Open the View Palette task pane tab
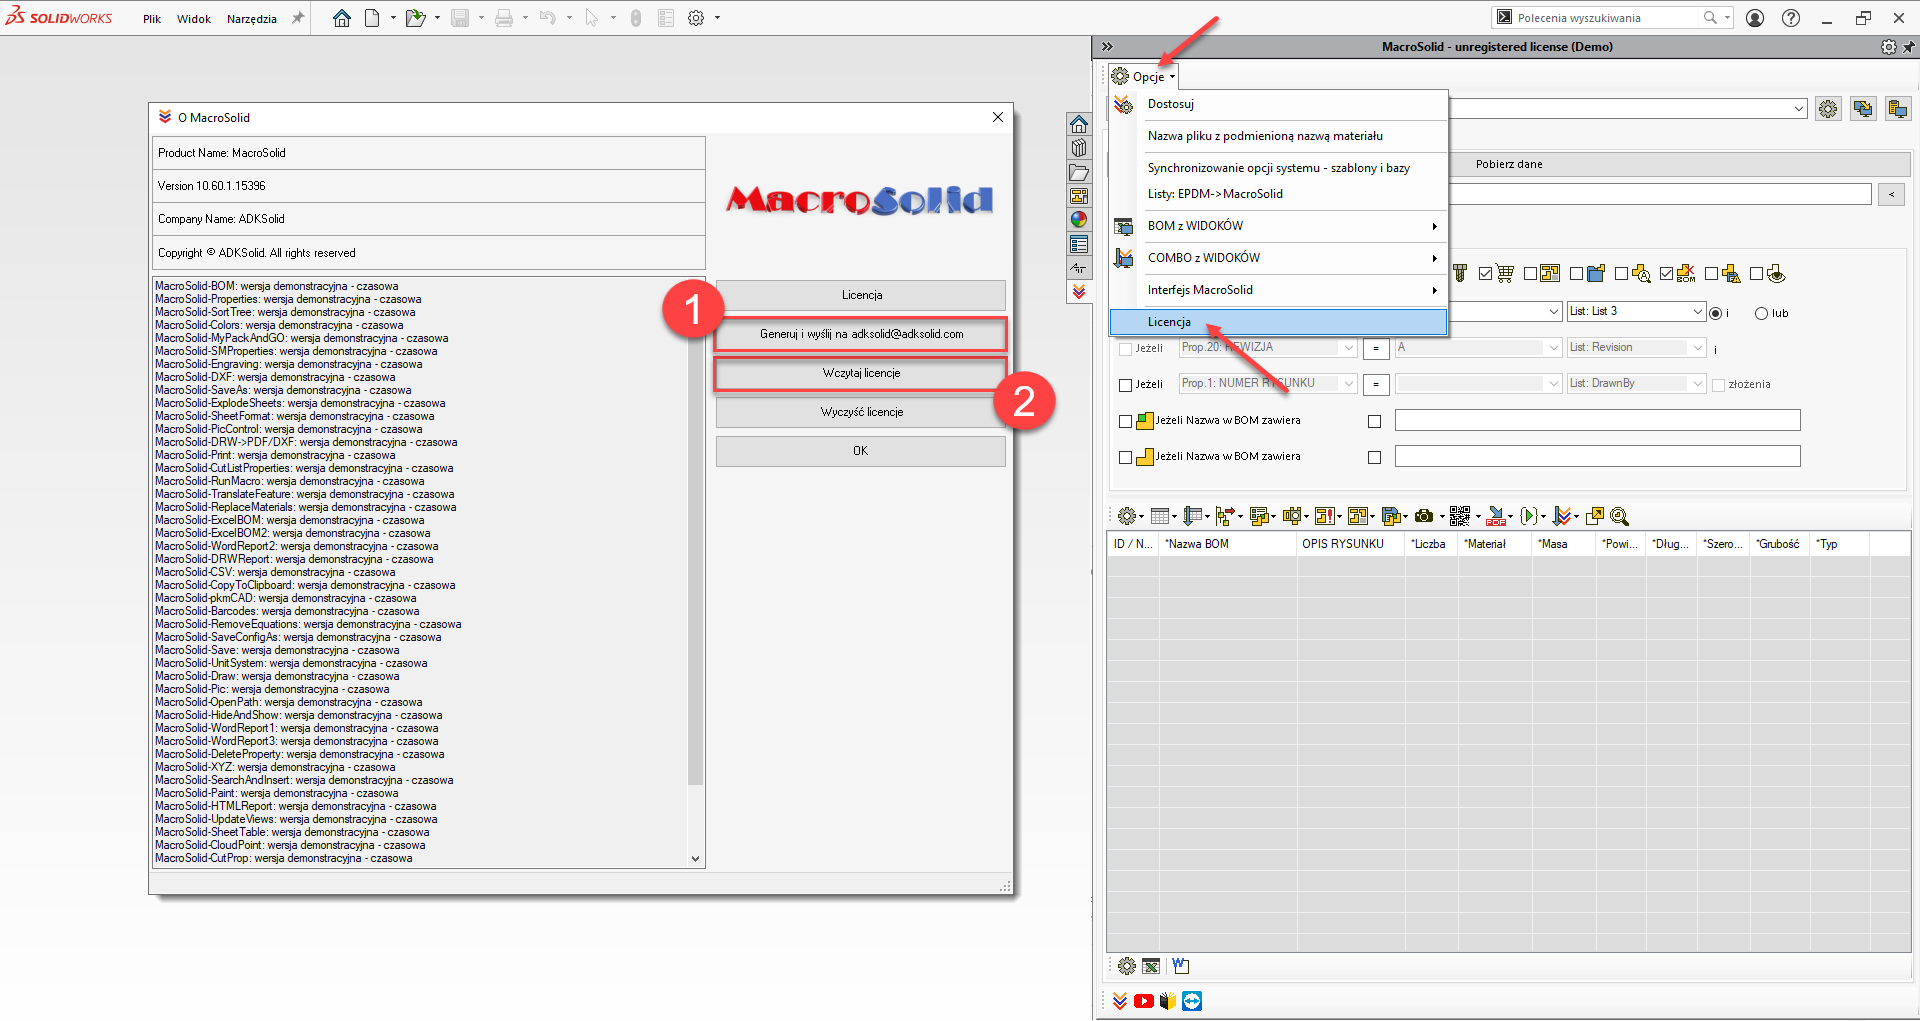This screenshot has height=1021, width=1920. click(x=1079, y=196)
